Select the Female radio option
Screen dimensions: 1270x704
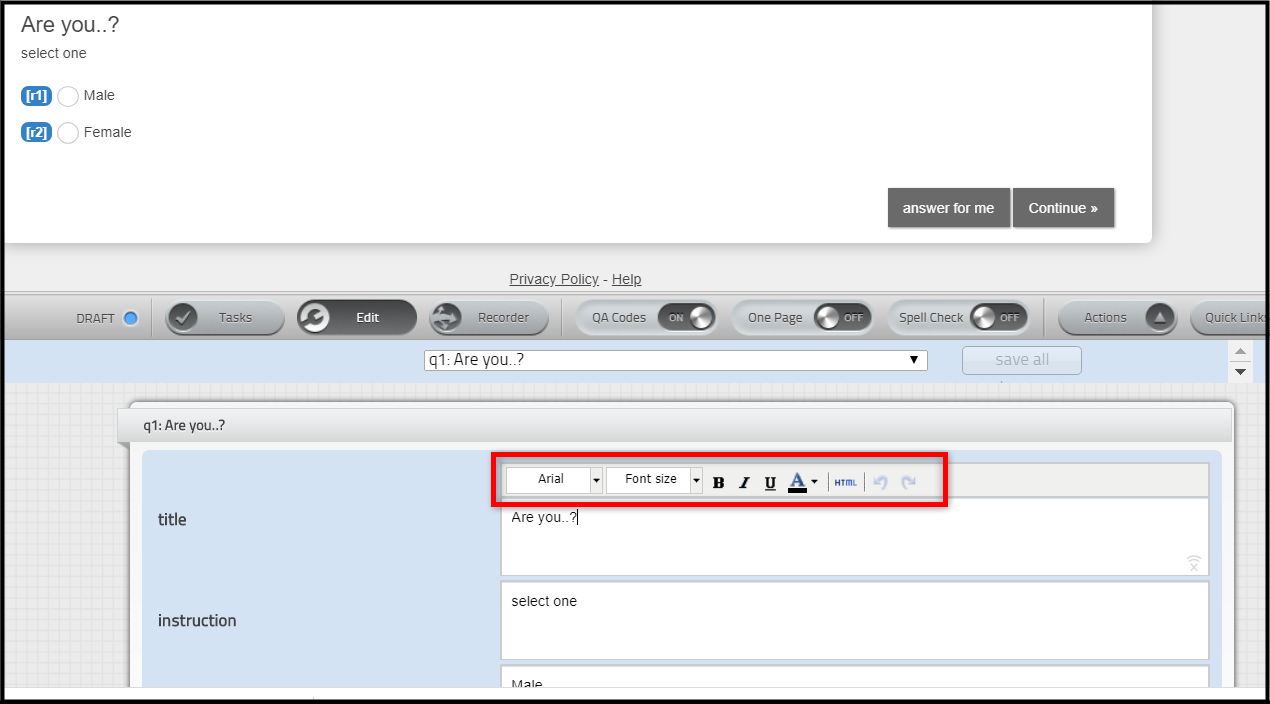[68, 133]
